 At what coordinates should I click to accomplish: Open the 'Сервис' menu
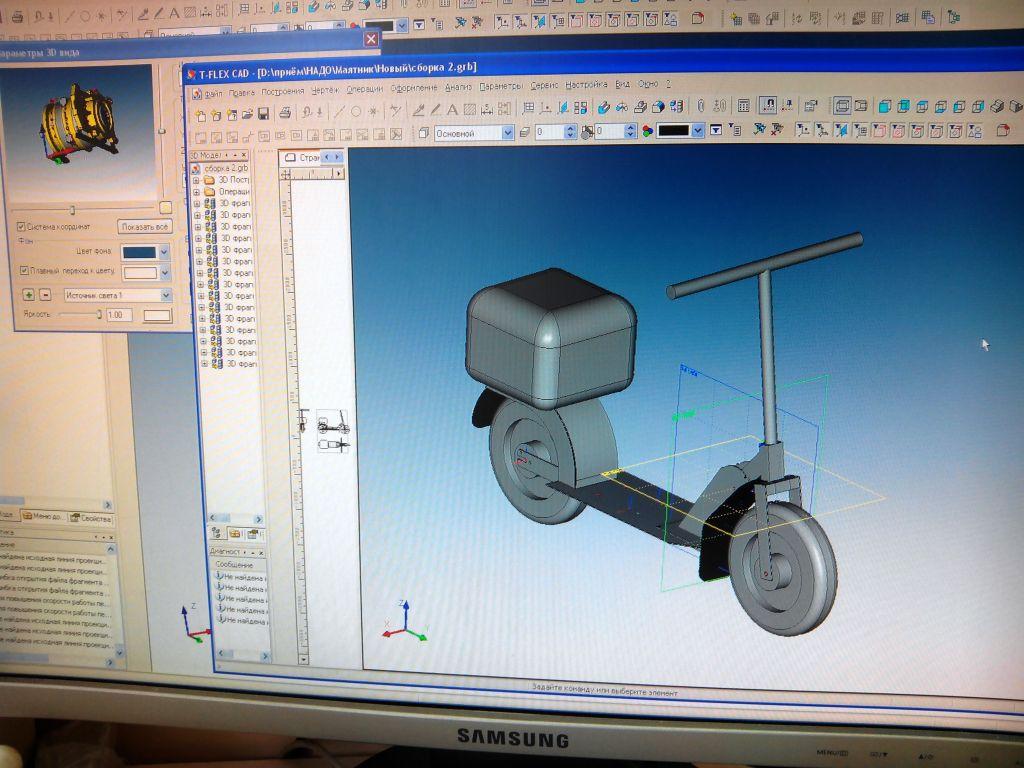544,85
